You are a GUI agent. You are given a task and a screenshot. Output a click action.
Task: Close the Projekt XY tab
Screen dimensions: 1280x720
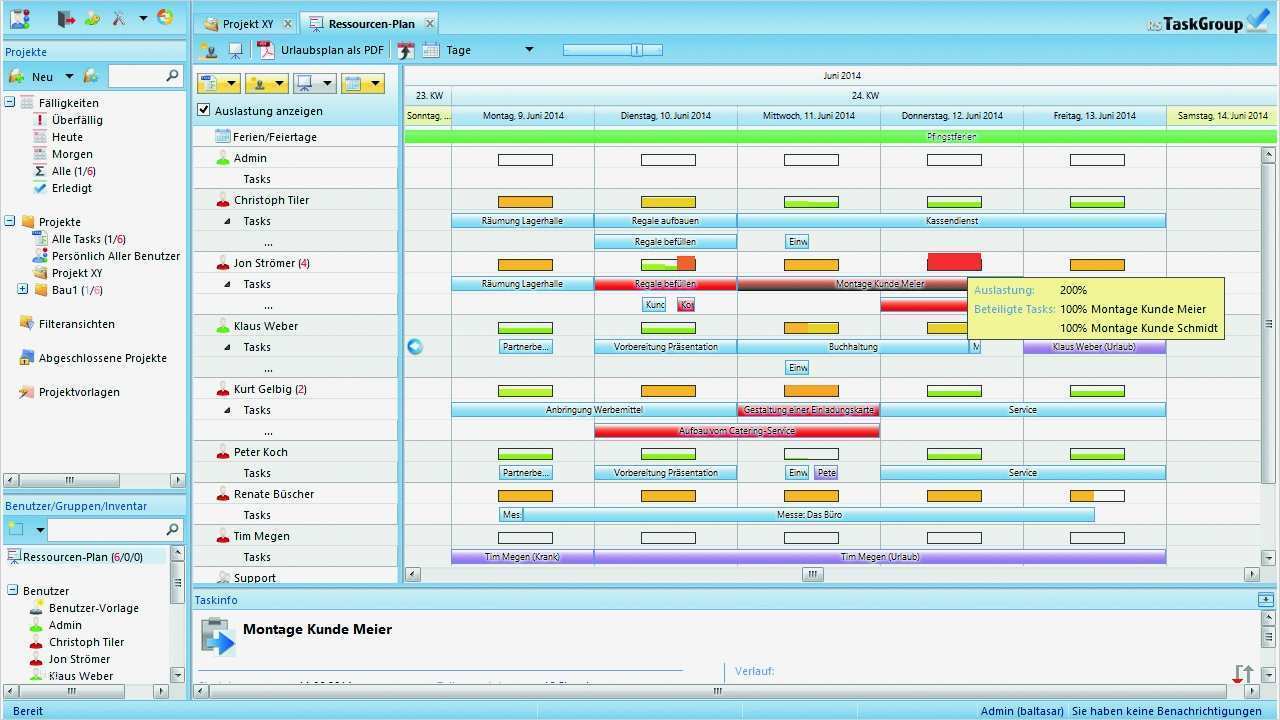pos(288,23)
